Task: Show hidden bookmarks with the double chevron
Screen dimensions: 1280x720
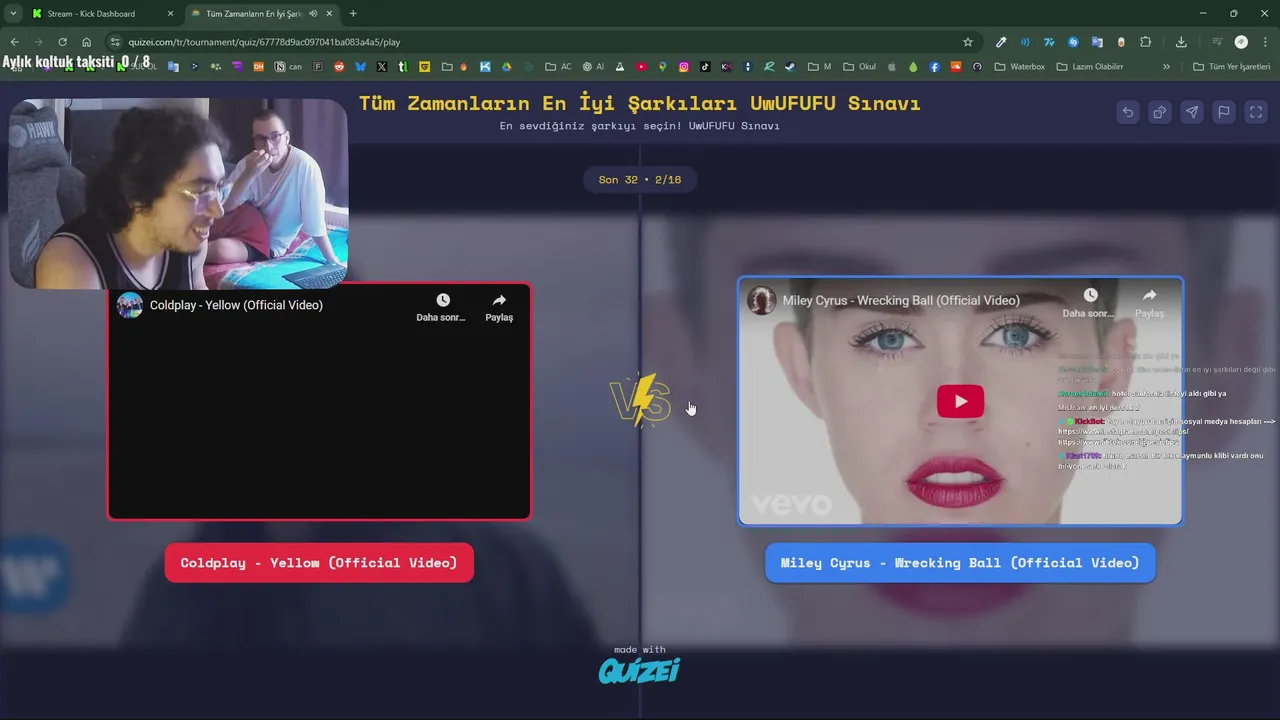Action: click(1166, 67)
